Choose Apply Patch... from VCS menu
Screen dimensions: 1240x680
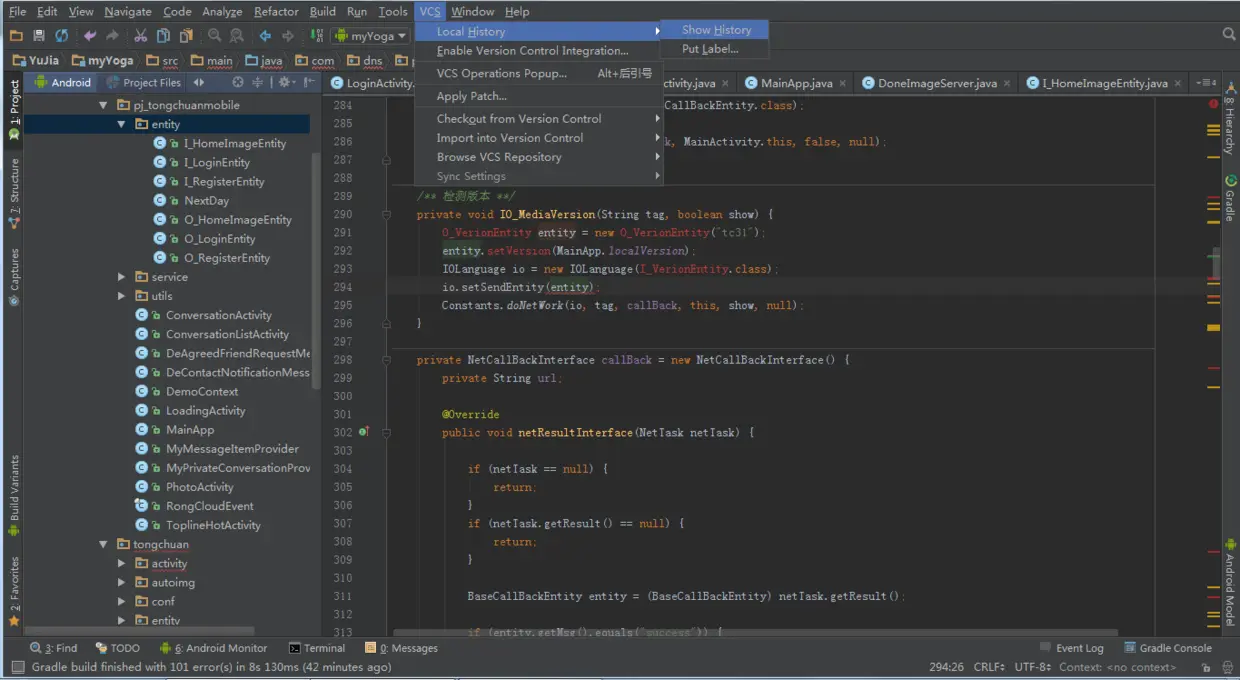pyautogui.click(x=471, y=96)
